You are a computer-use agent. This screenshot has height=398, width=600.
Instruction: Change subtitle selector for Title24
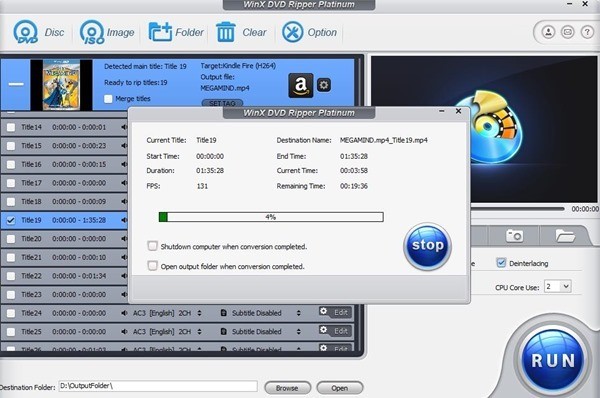tap(298, 313)
